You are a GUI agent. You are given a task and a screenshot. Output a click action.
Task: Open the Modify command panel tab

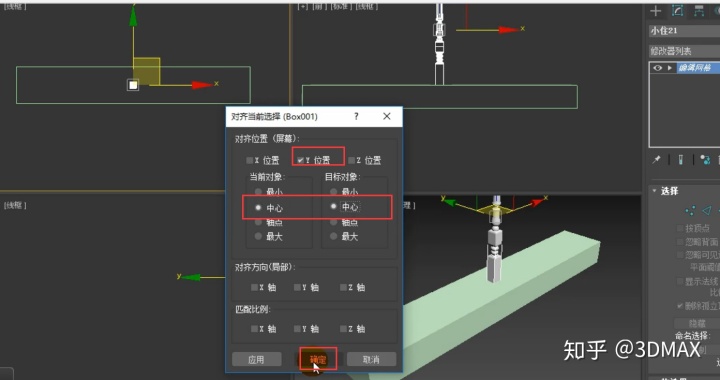(678, 11)
